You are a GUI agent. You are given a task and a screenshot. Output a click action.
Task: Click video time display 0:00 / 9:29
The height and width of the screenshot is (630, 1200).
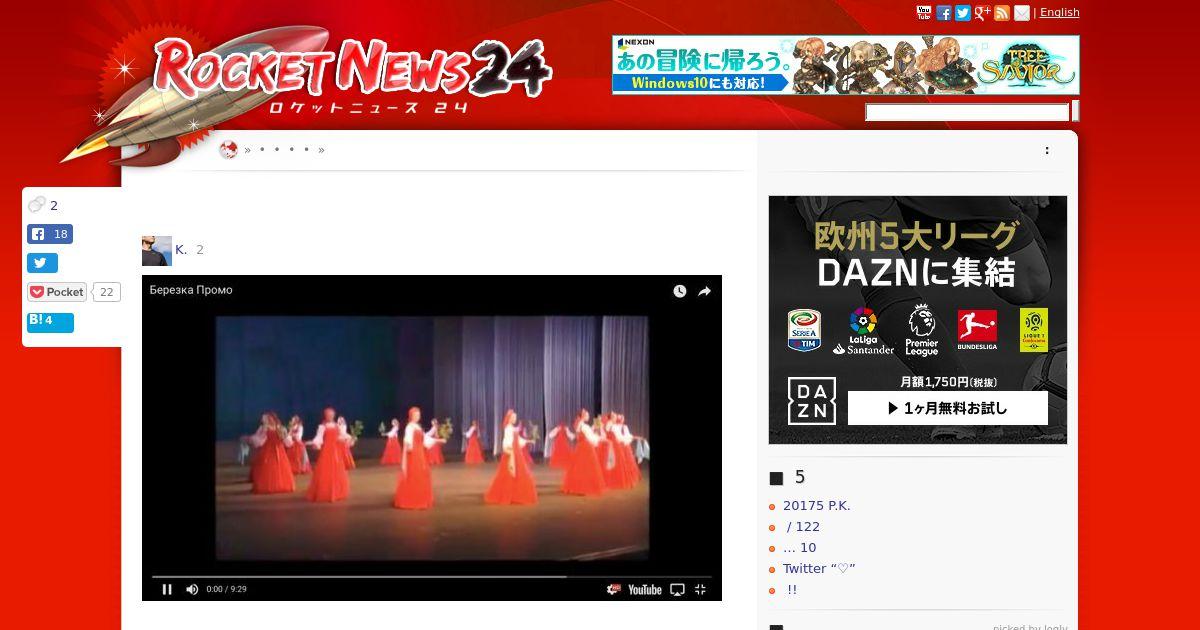tap(227, 589)
